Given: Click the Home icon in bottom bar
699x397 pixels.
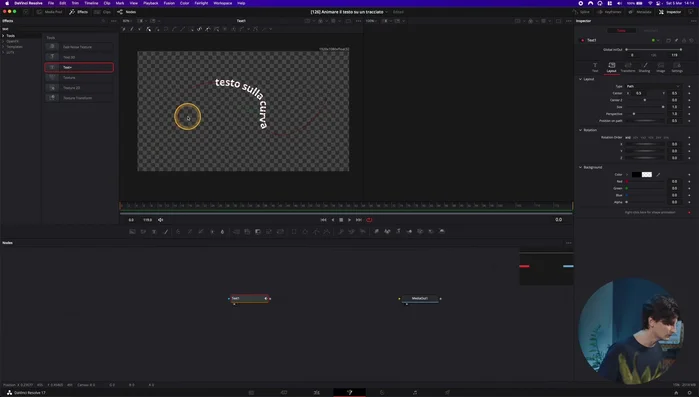Looking at the screenshot, I should click(676, 393).
